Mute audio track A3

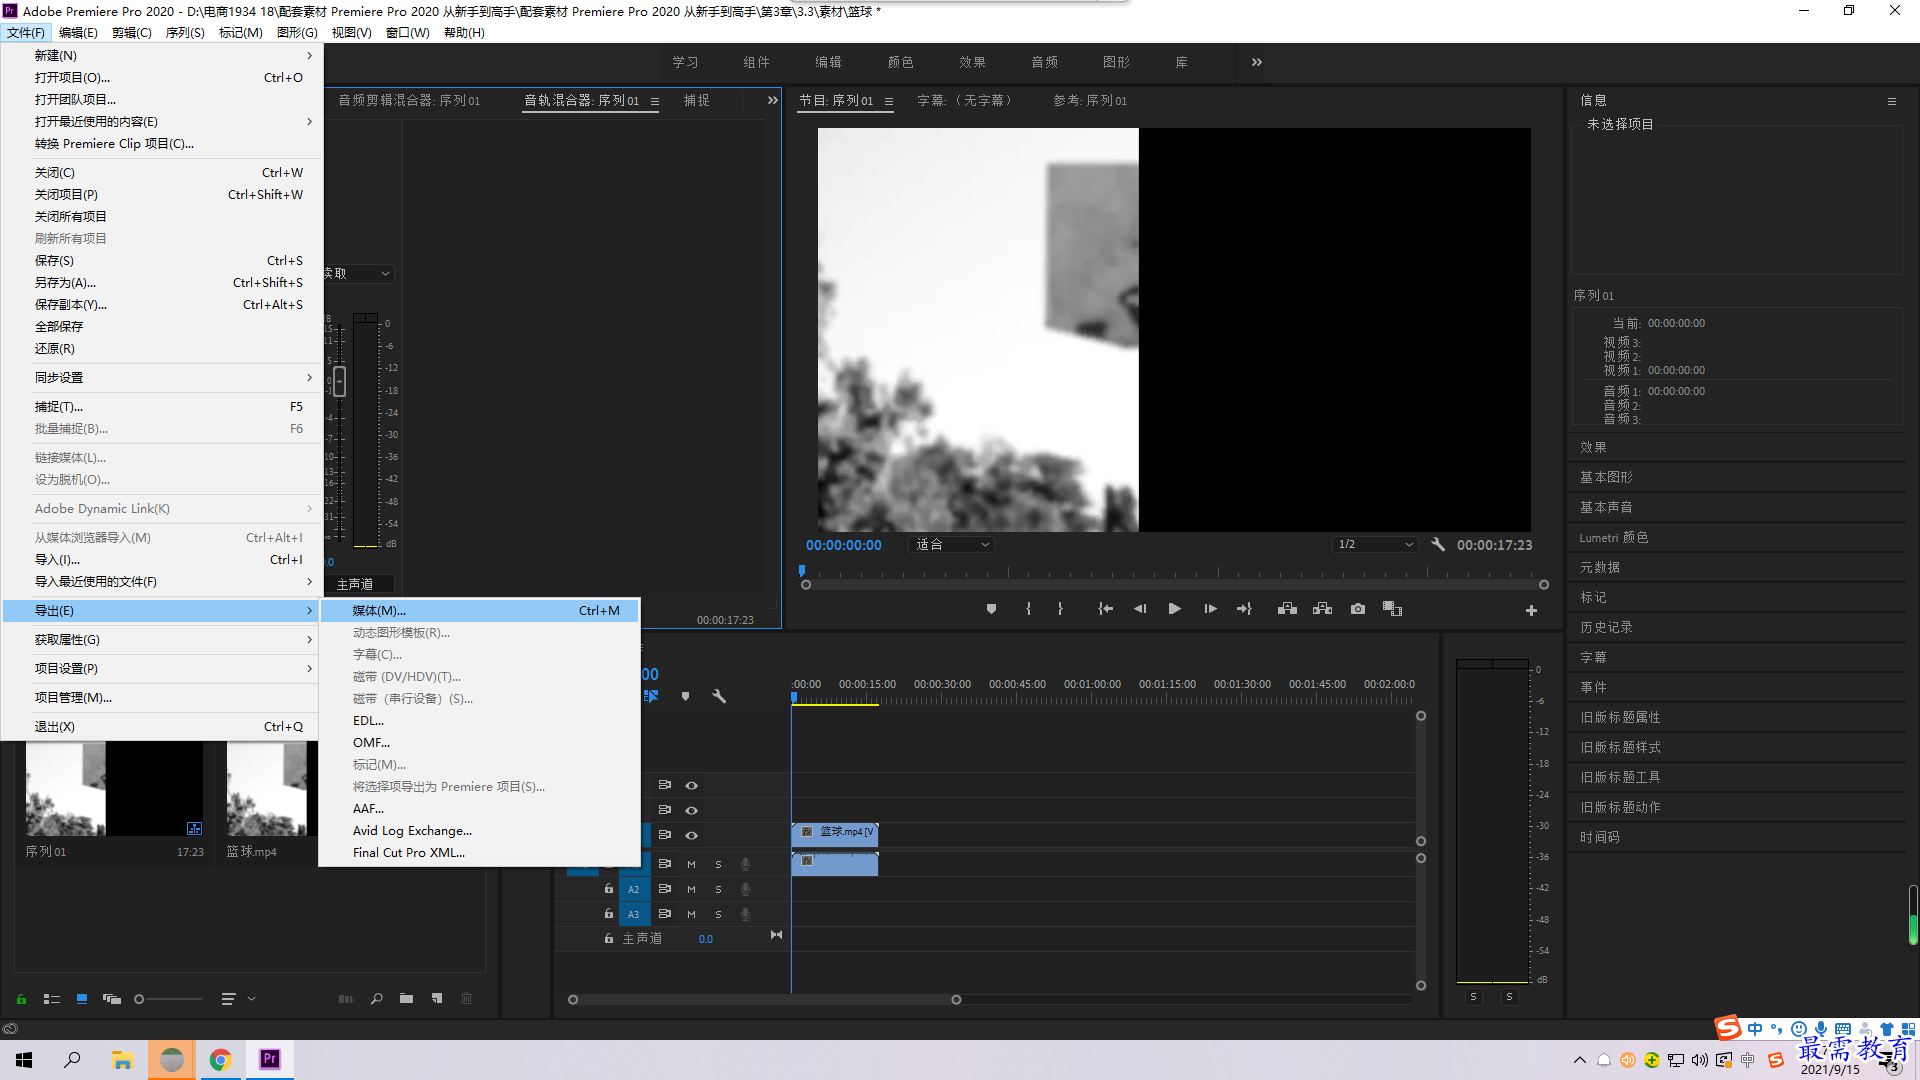pyautogui.click(x=691, y=914)
